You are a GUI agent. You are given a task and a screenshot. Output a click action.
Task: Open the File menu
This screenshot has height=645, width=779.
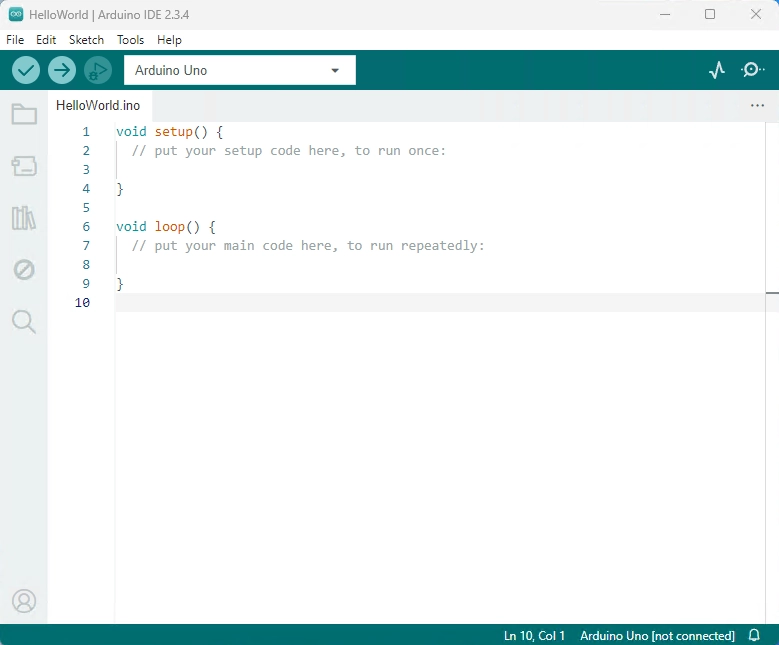click(x=15, y=40)
